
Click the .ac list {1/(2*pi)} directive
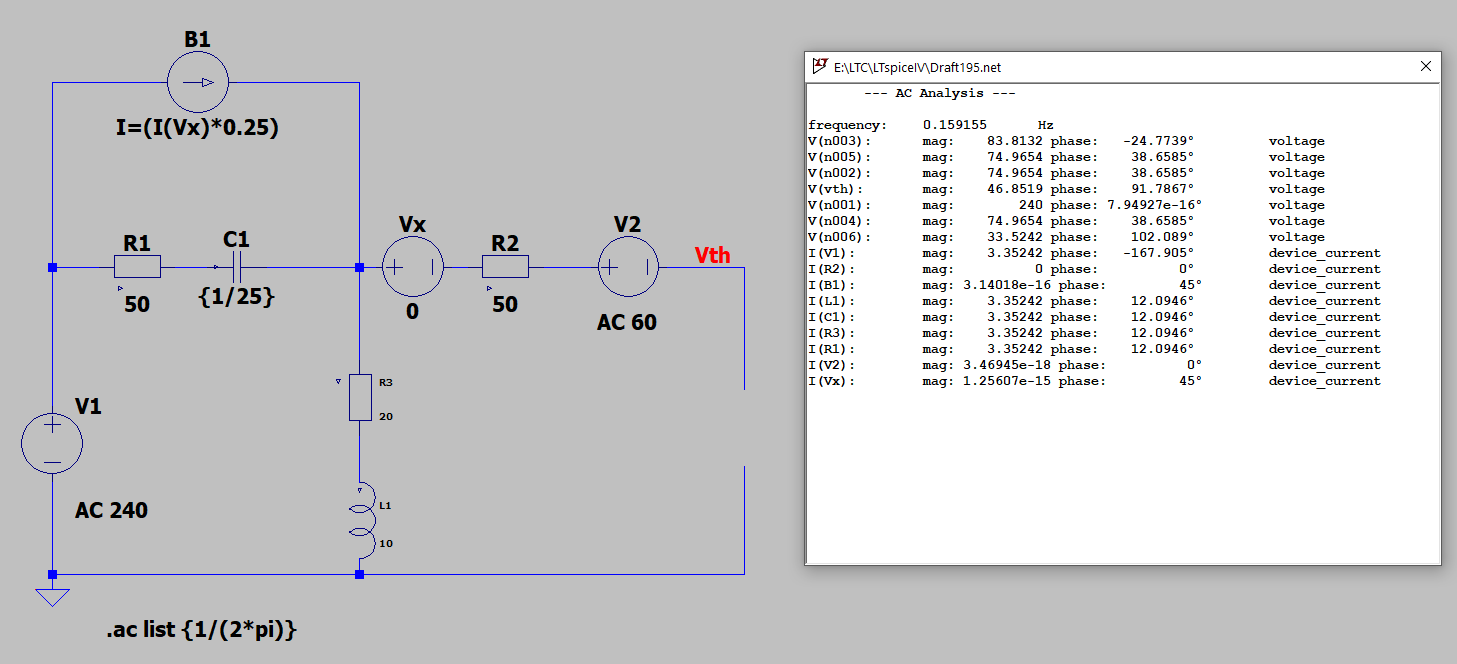(x=203, y=631)
